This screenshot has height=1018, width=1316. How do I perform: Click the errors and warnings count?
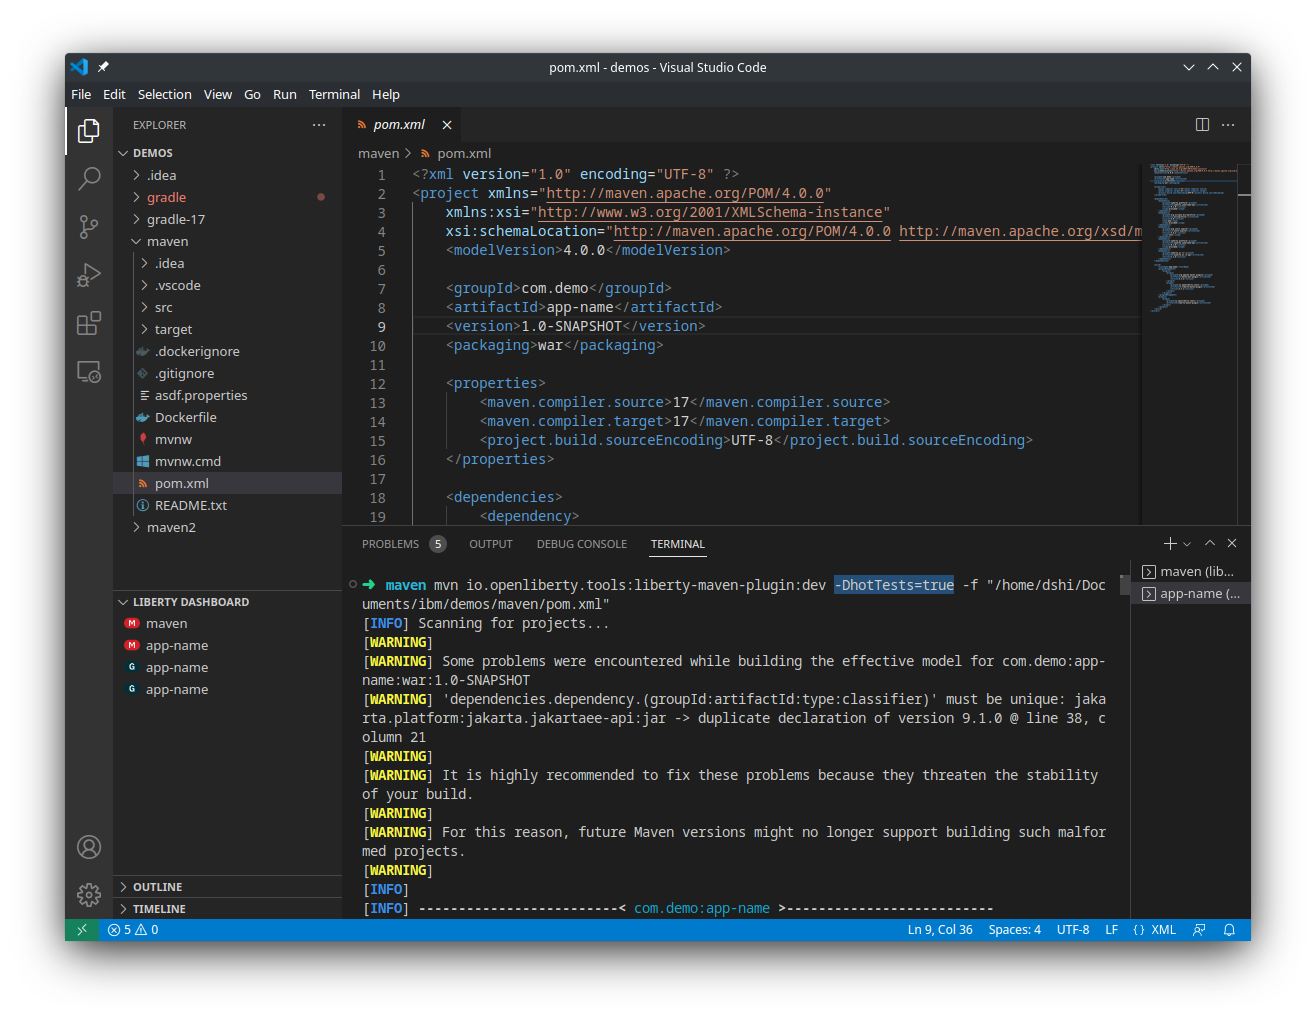pos(133,930)
